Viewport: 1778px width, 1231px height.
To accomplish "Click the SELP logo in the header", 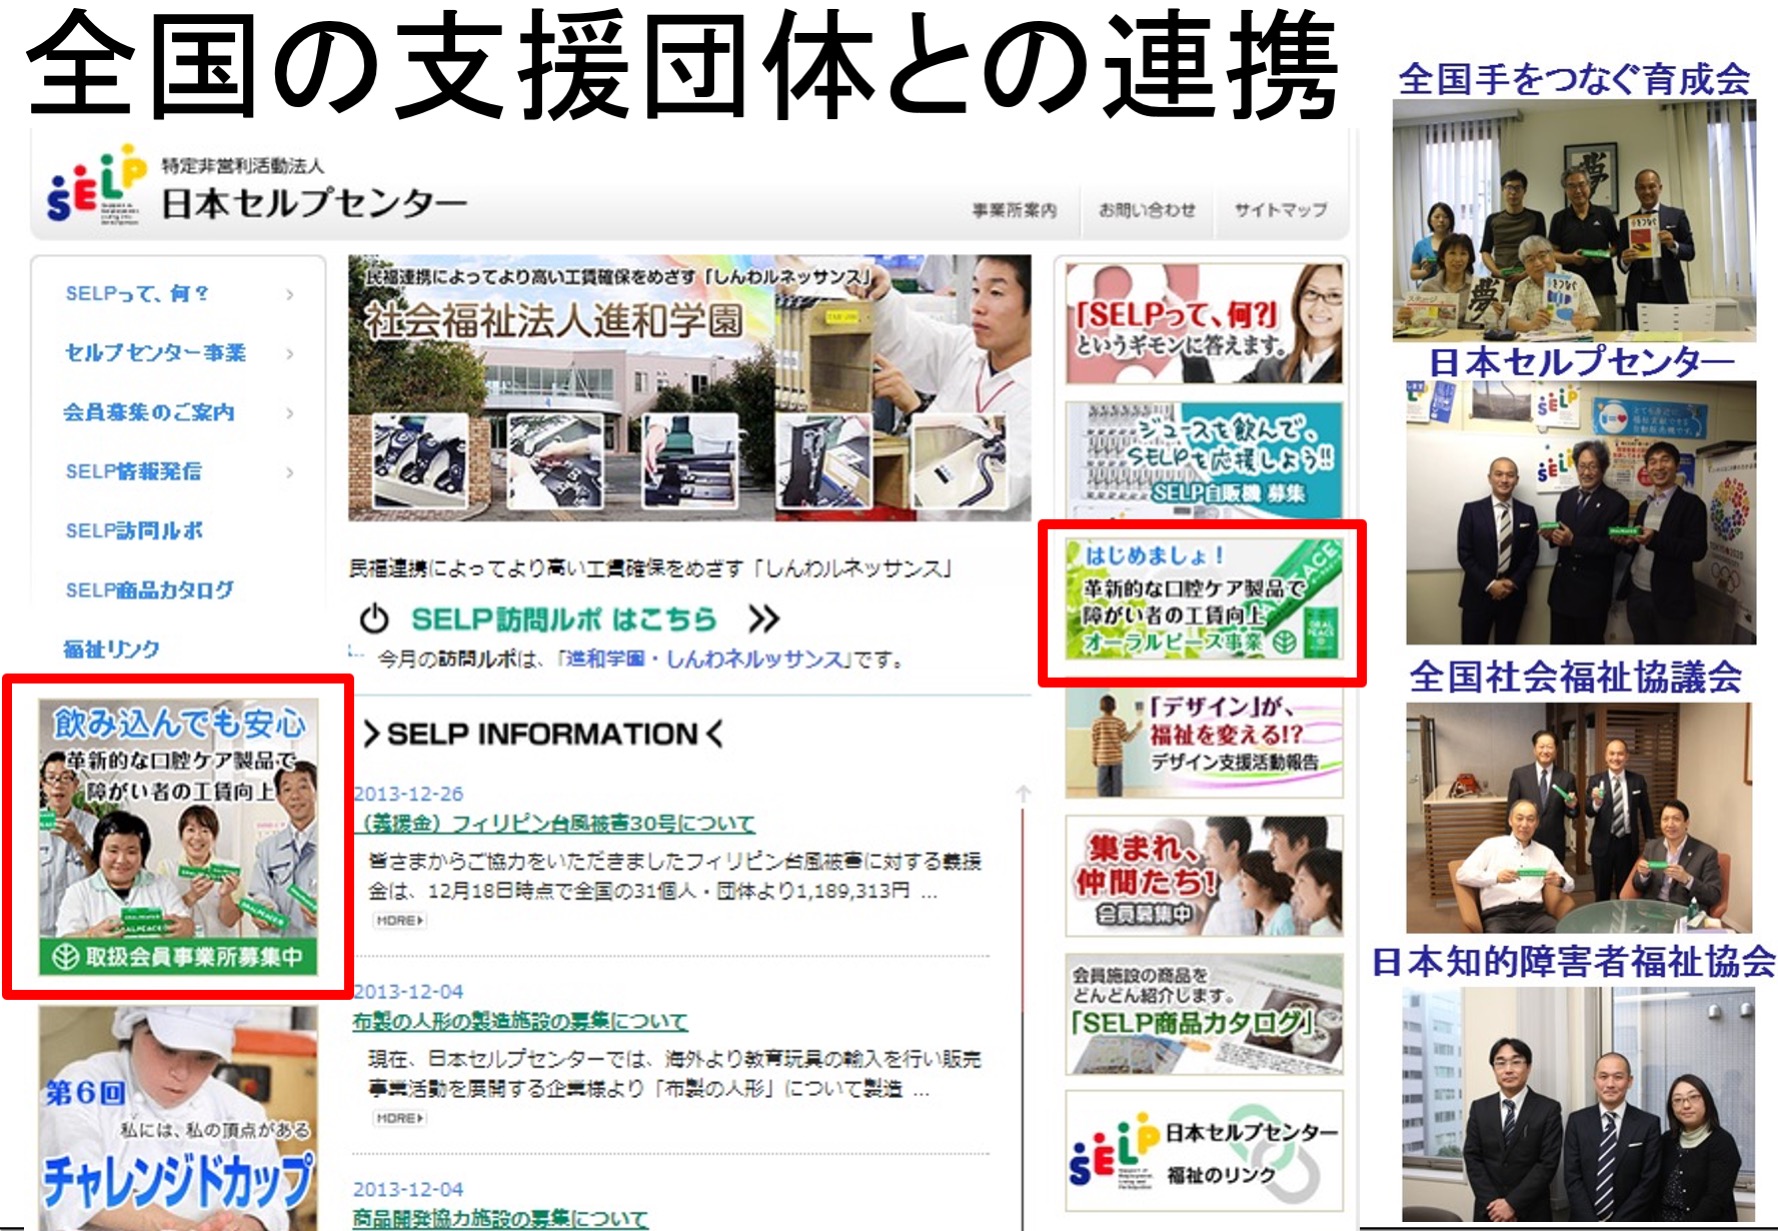I will pos(97,185).
